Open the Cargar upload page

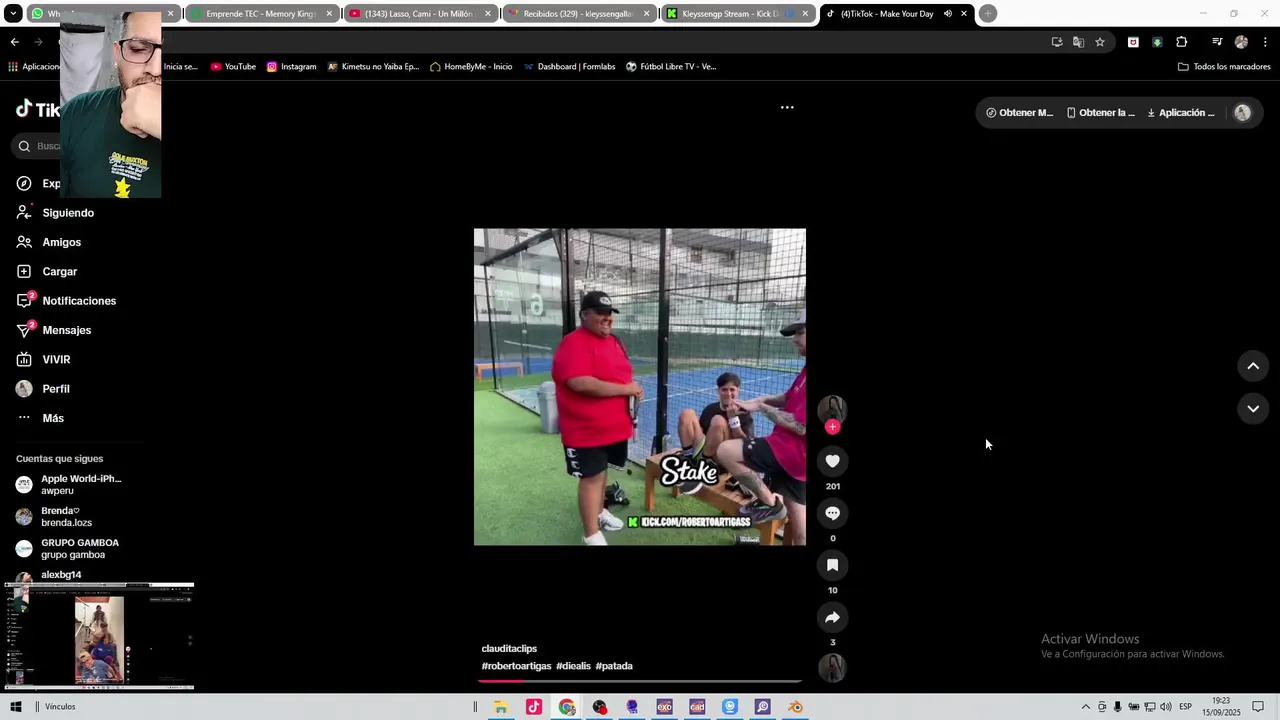59,271
